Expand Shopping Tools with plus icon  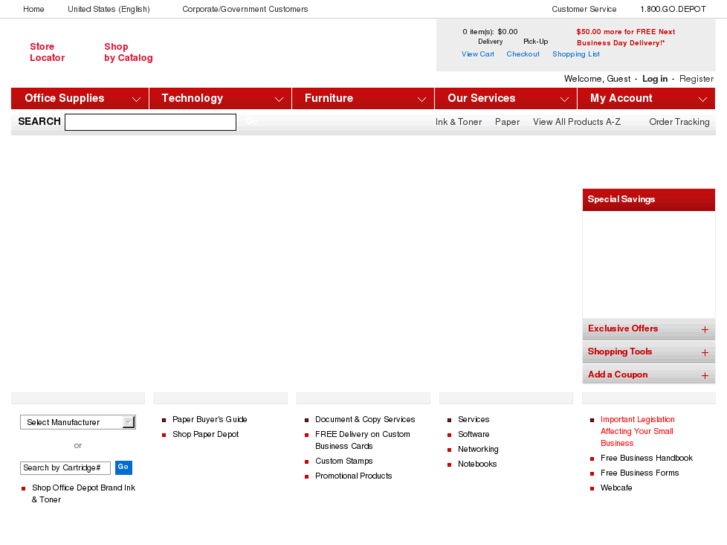pyautogui.click(x=705, y=353)
